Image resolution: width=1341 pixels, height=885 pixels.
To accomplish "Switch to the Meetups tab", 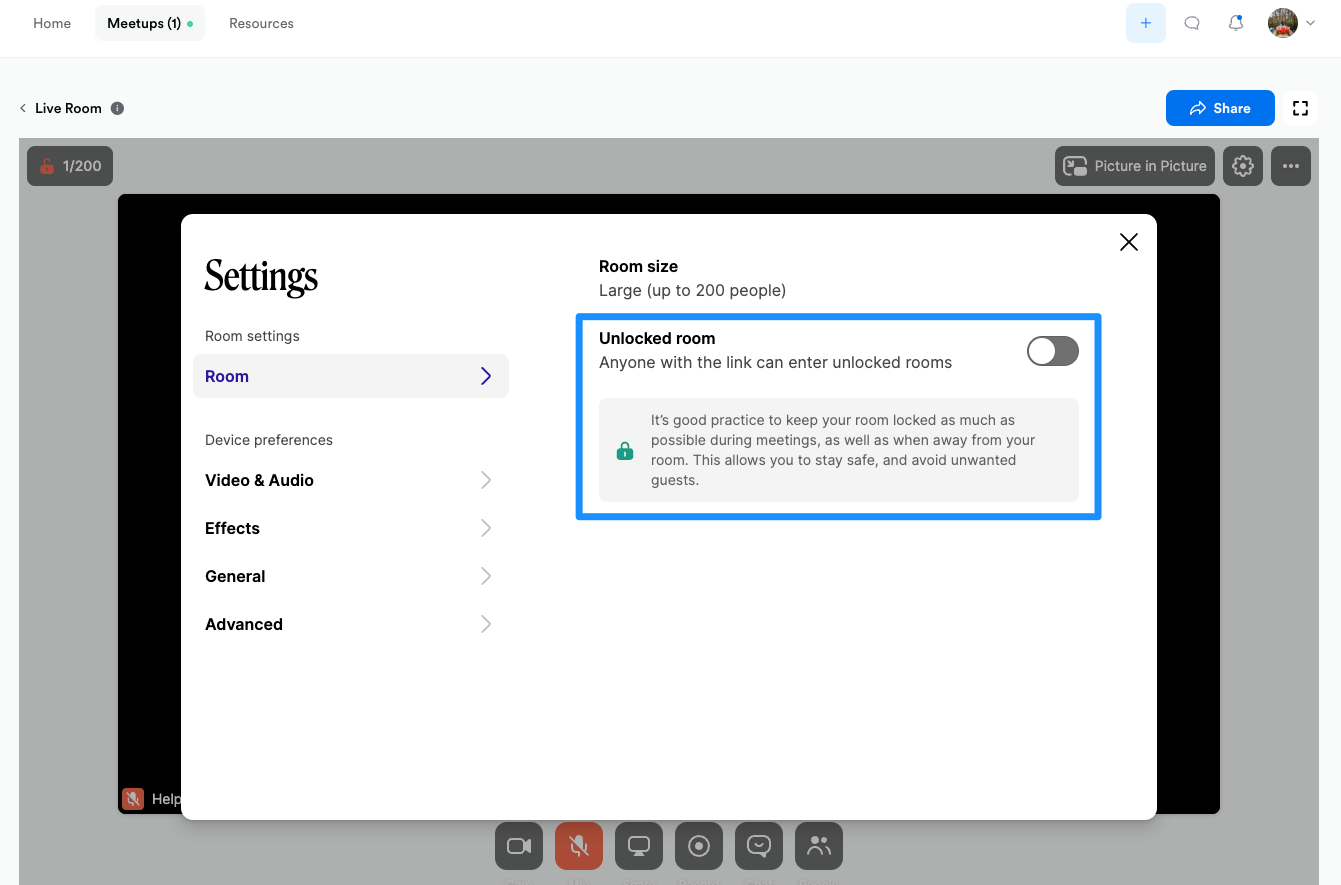I will 149,23.
